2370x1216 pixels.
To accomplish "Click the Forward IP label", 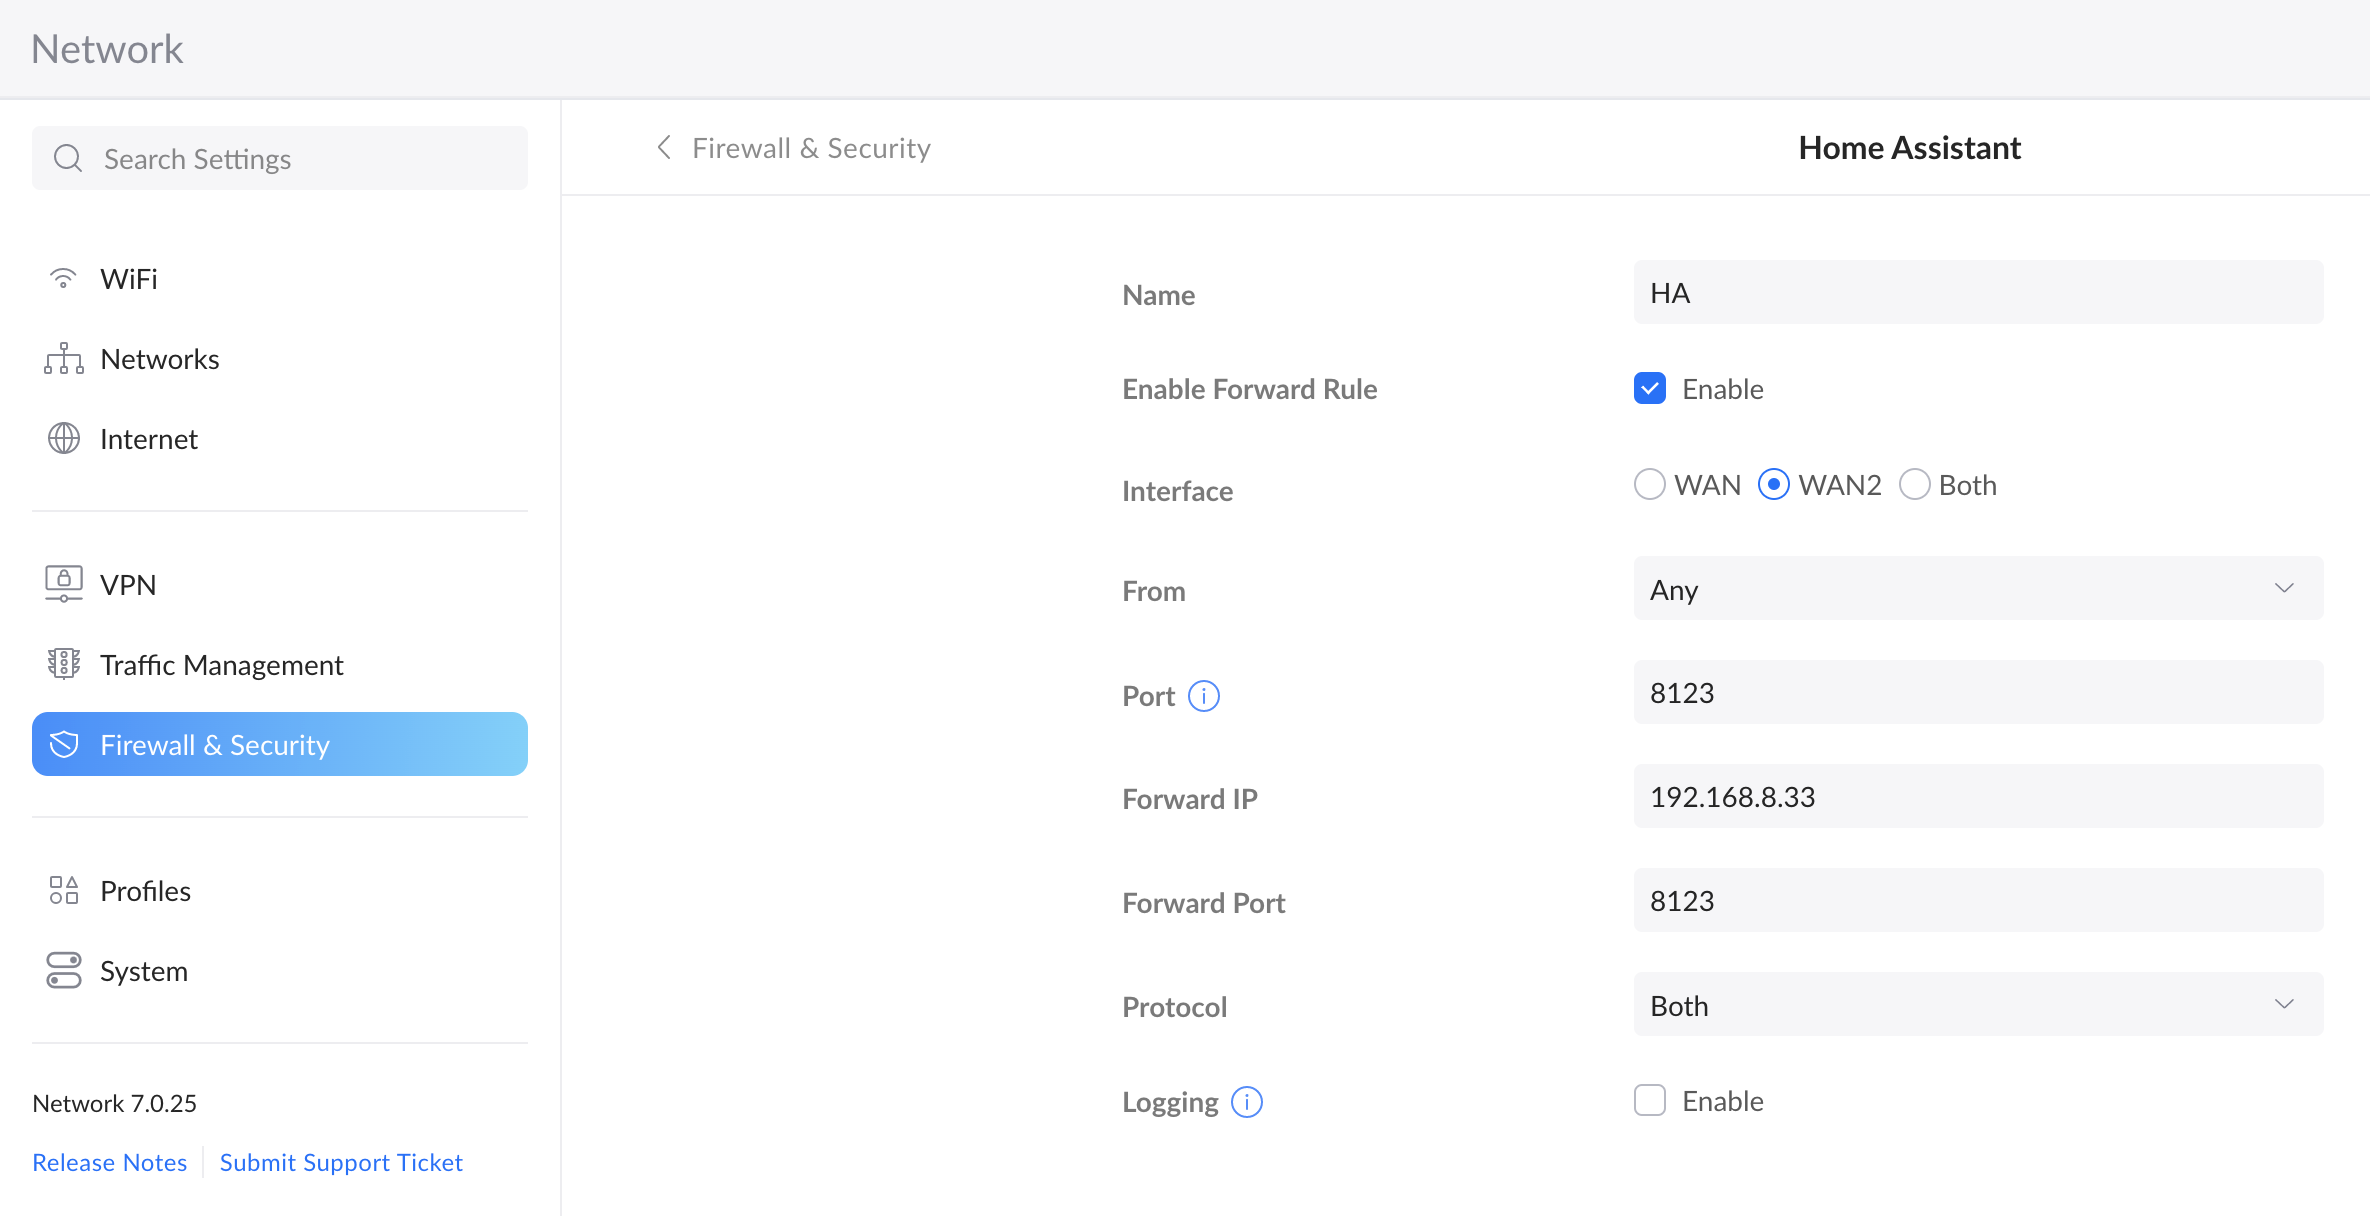I will click(1190, 799).
